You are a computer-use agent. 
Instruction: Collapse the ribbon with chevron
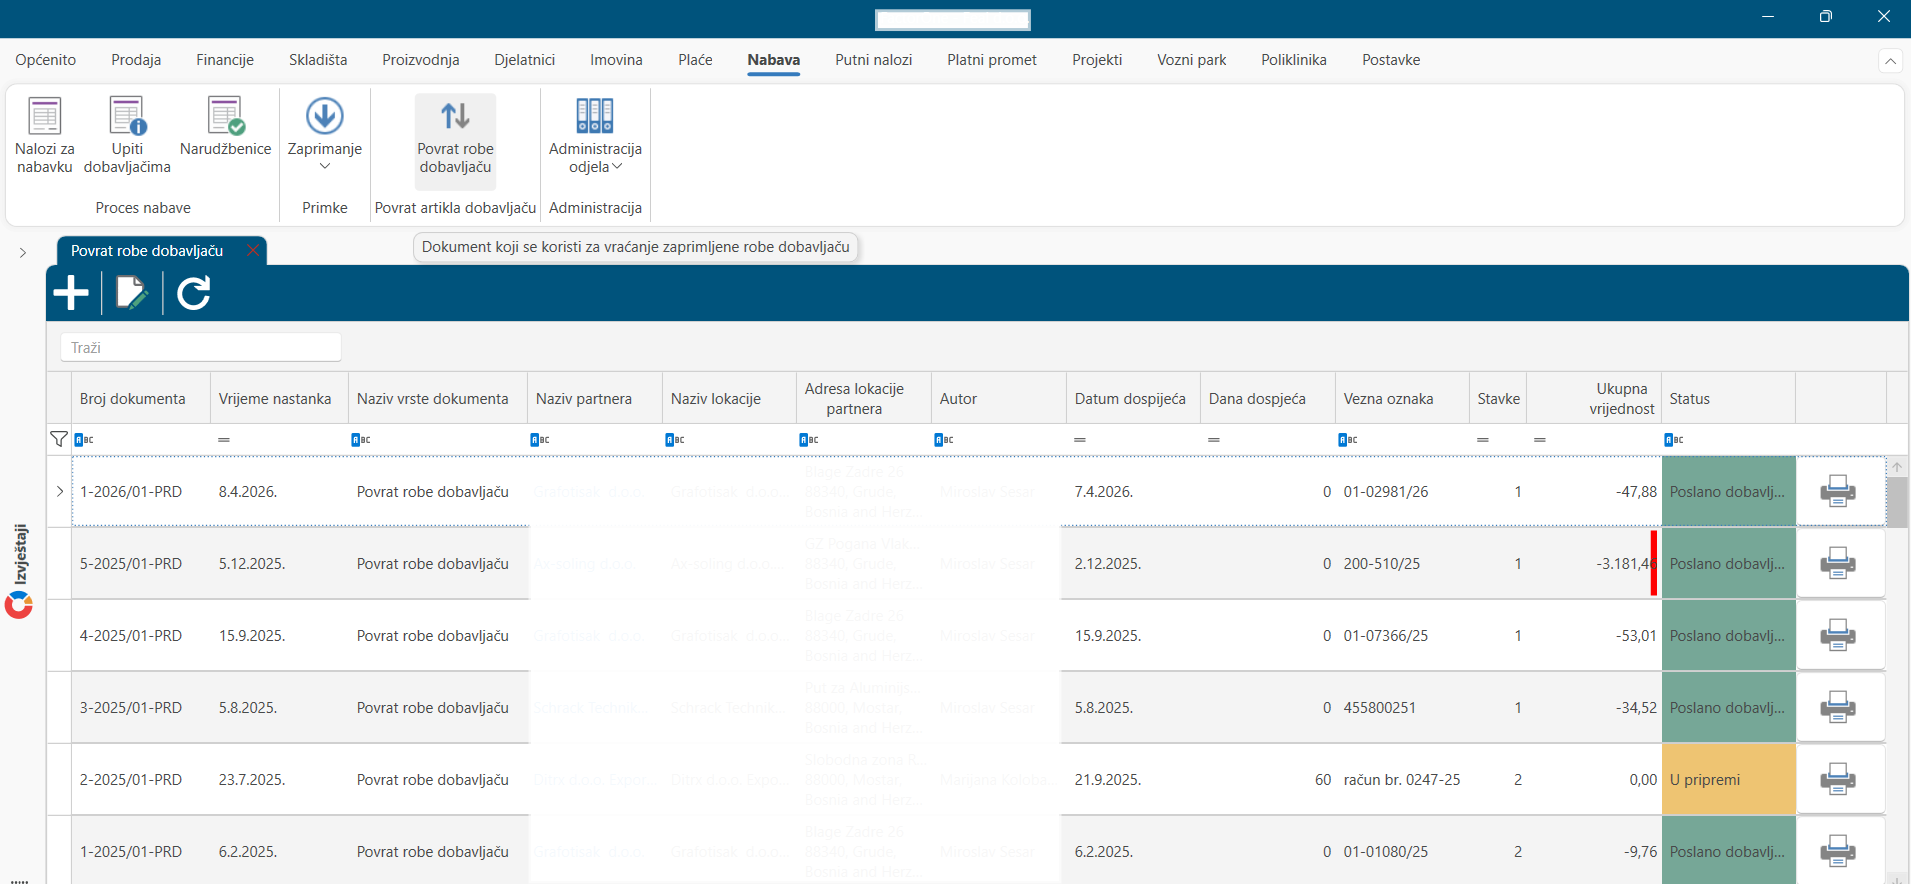1890,61
